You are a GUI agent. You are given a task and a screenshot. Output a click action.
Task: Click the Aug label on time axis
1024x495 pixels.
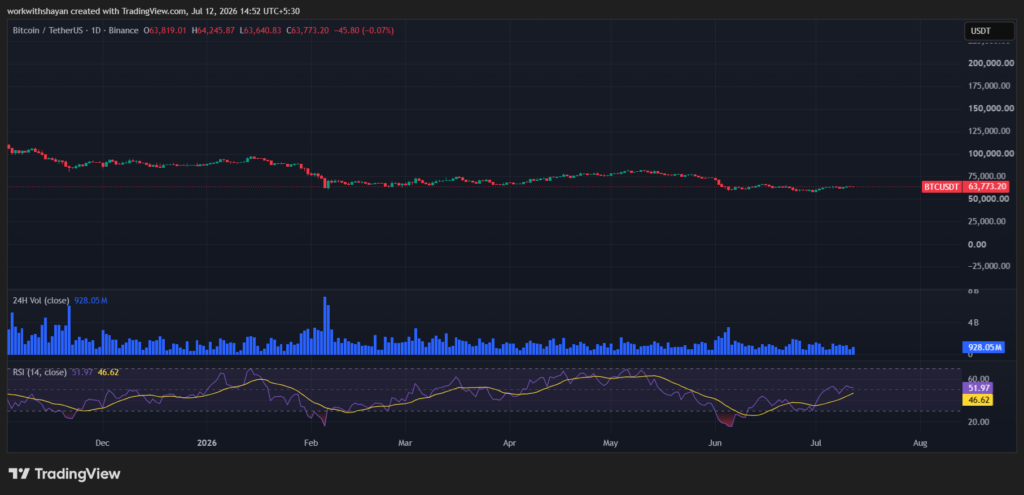920,443
